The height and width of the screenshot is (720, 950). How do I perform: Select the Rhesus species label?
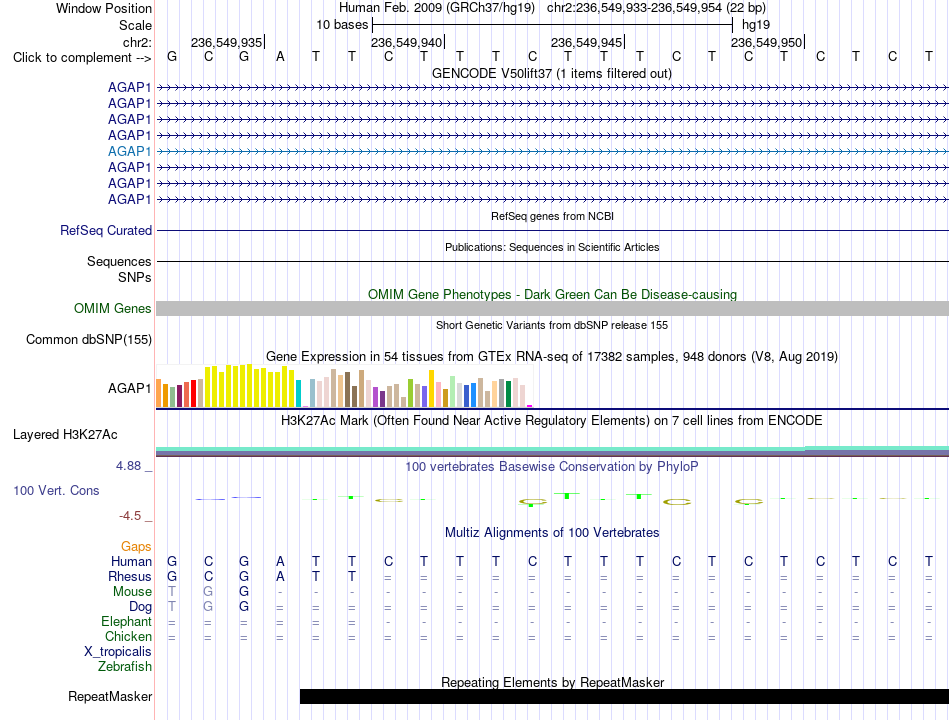click(x=130, y=576)
